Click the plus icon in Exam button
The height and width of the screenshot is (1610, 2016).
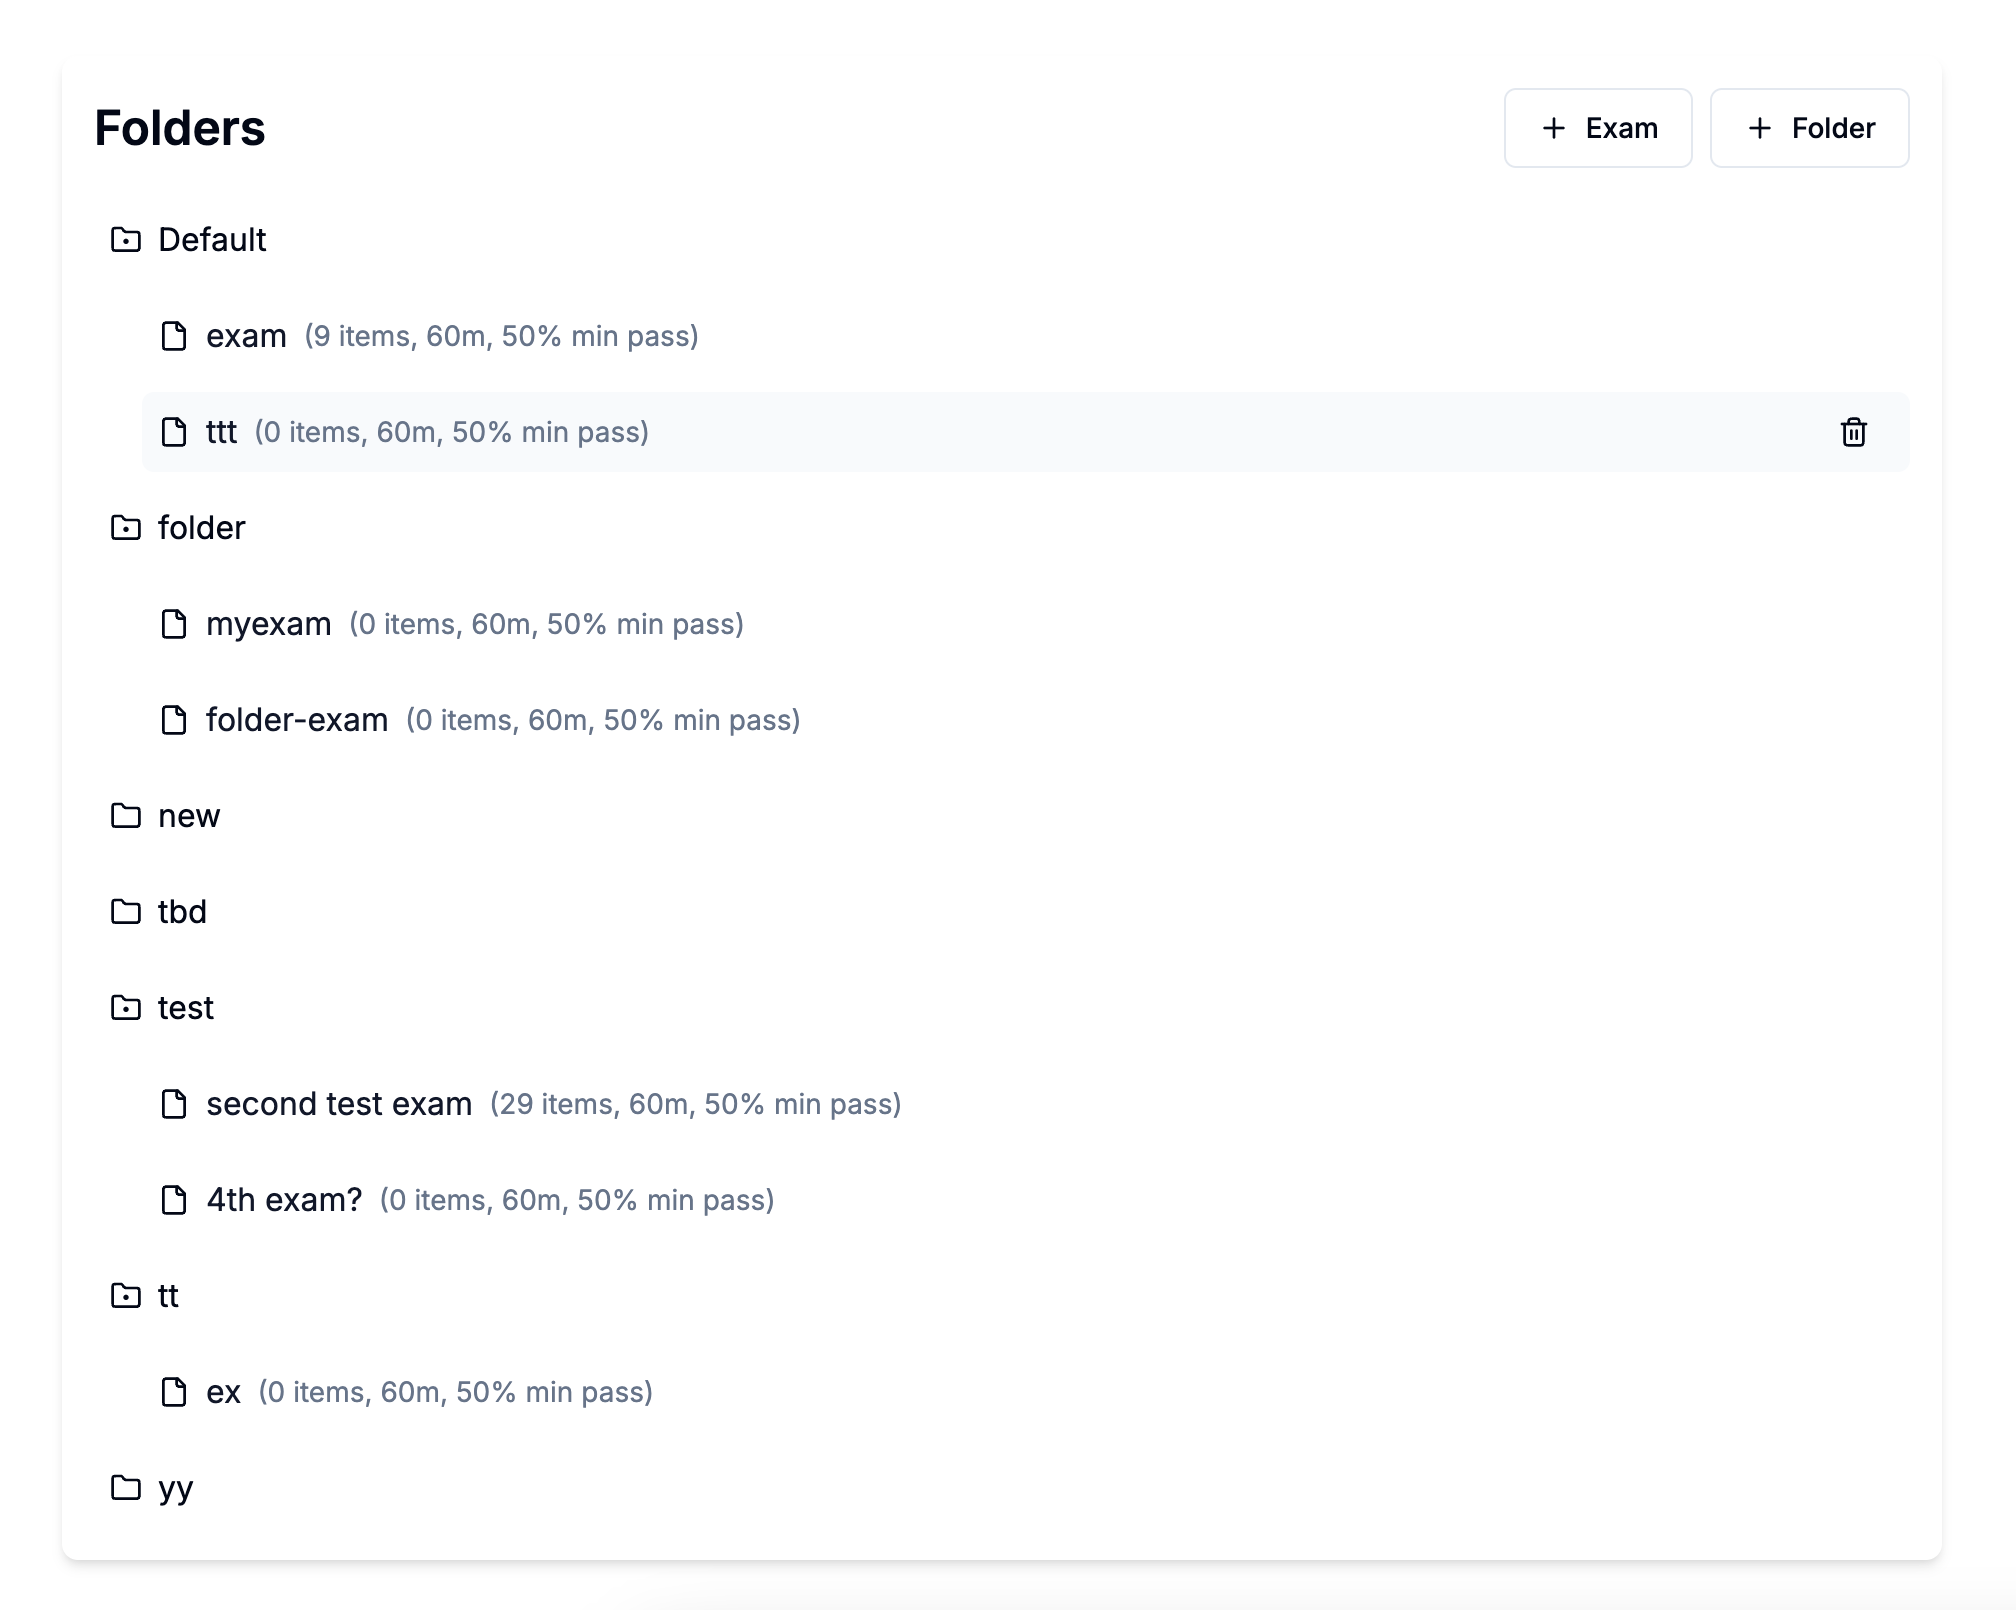tap(1553, 128)
